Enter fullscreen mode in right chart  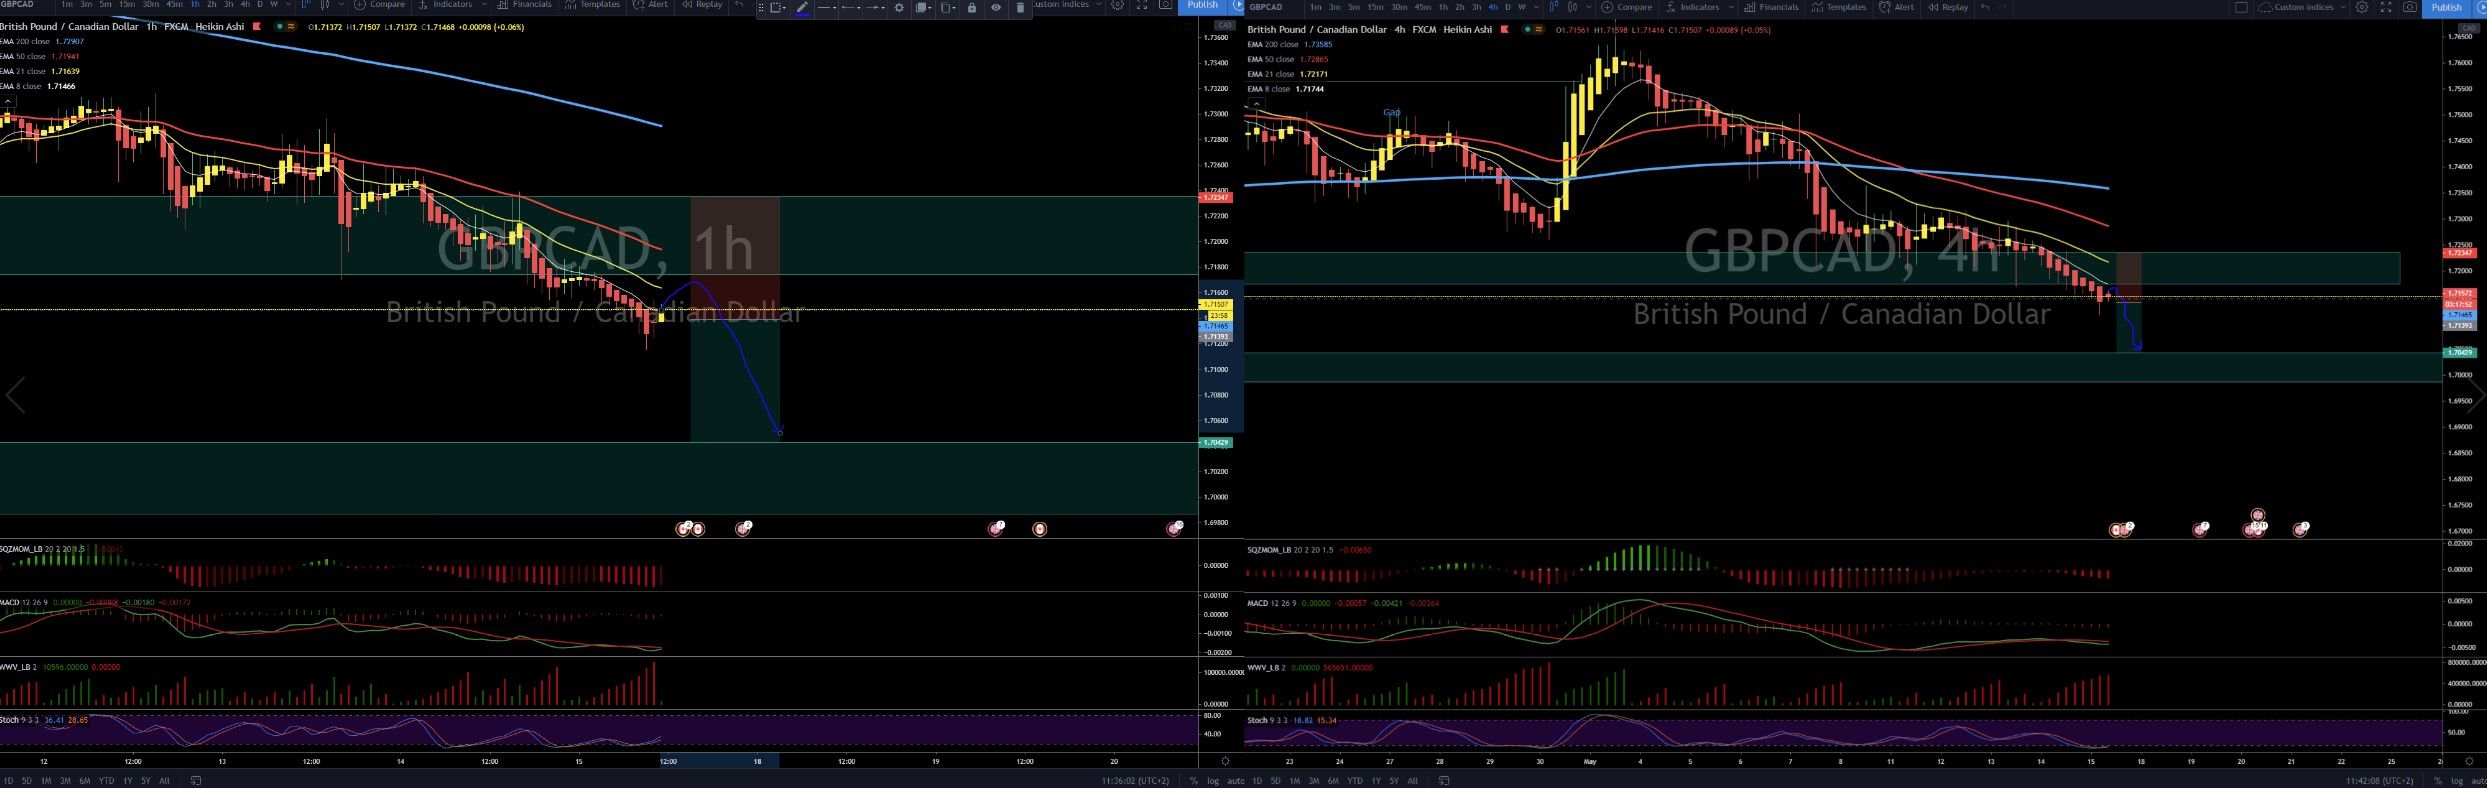[x=2386, y=7]
